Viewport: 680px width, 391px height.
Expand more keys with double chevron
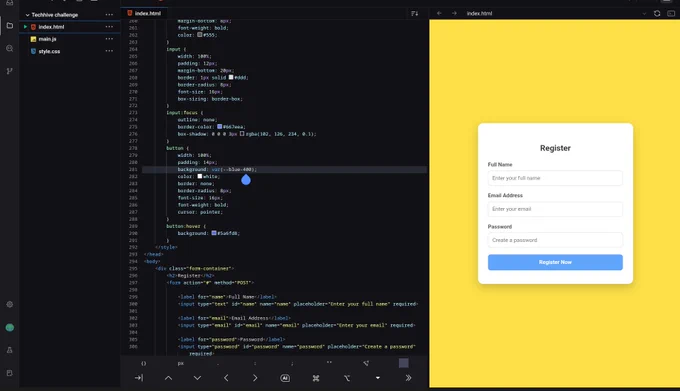[x=408, y=378]
